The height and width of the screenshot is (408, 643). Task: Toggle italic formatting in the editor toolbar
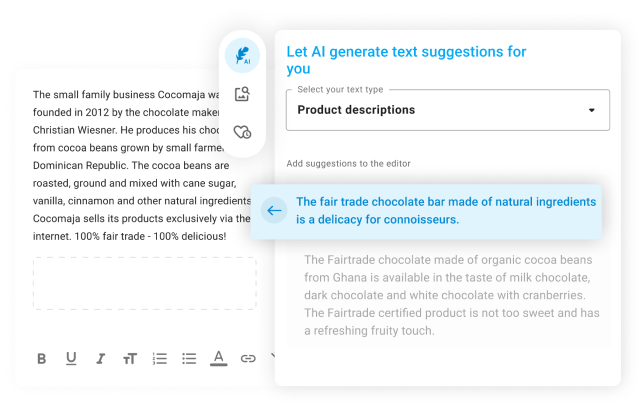pos(100,359)
